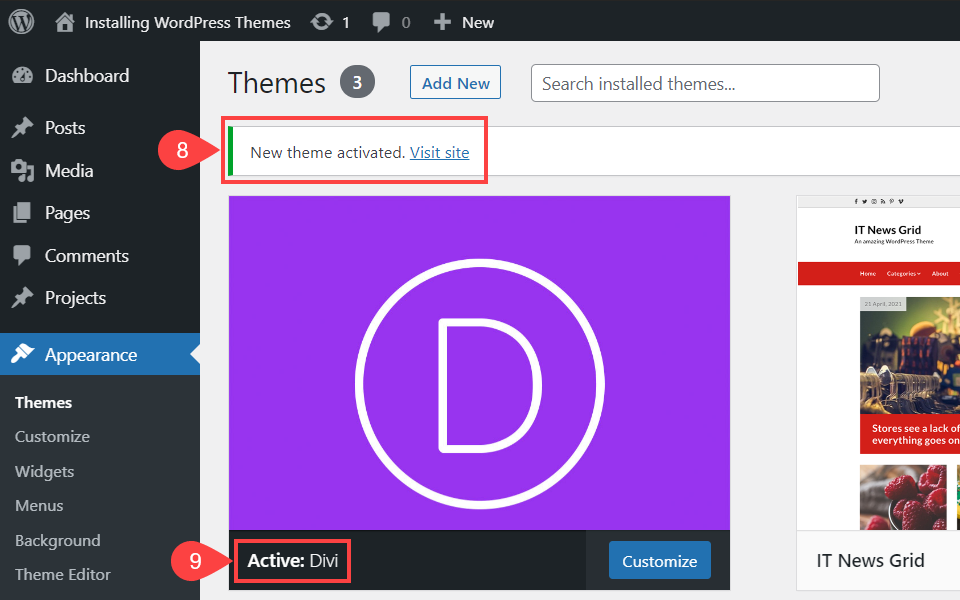Viewport: 960px width, 600px height.
Task: Click the Projects pushpin icon
Action: pyautogui.click(x=24, y=297)
